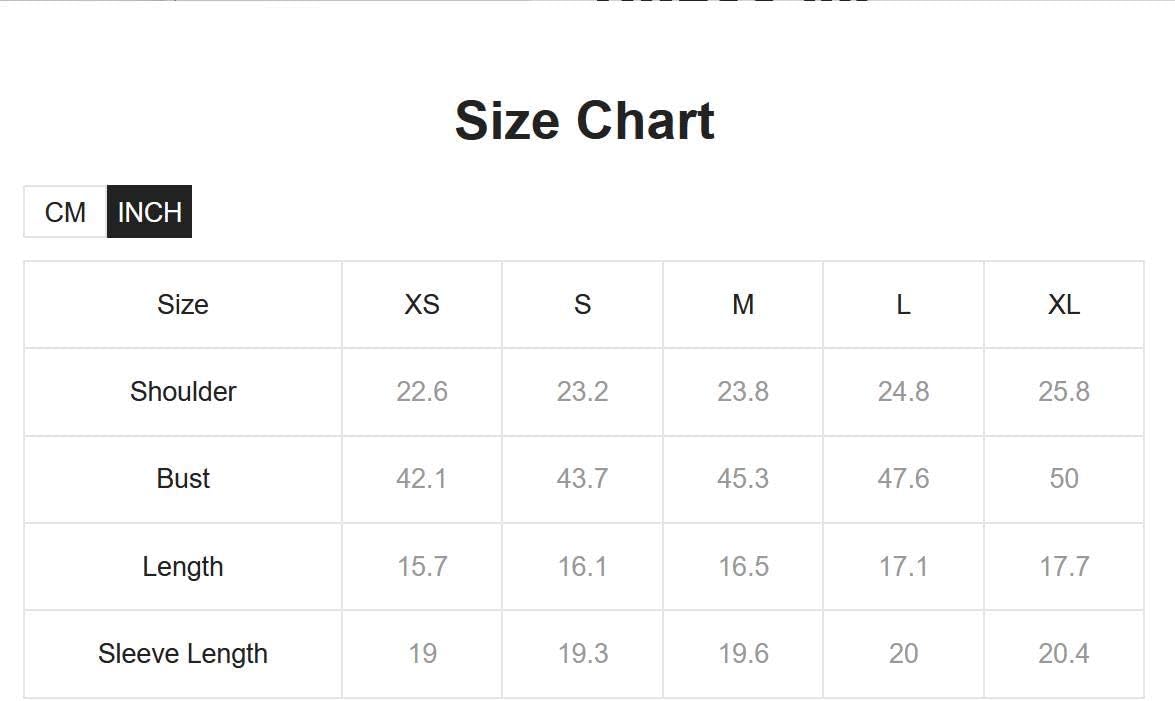
Task: Switch size chart units to CM
Action: (65, 211)
